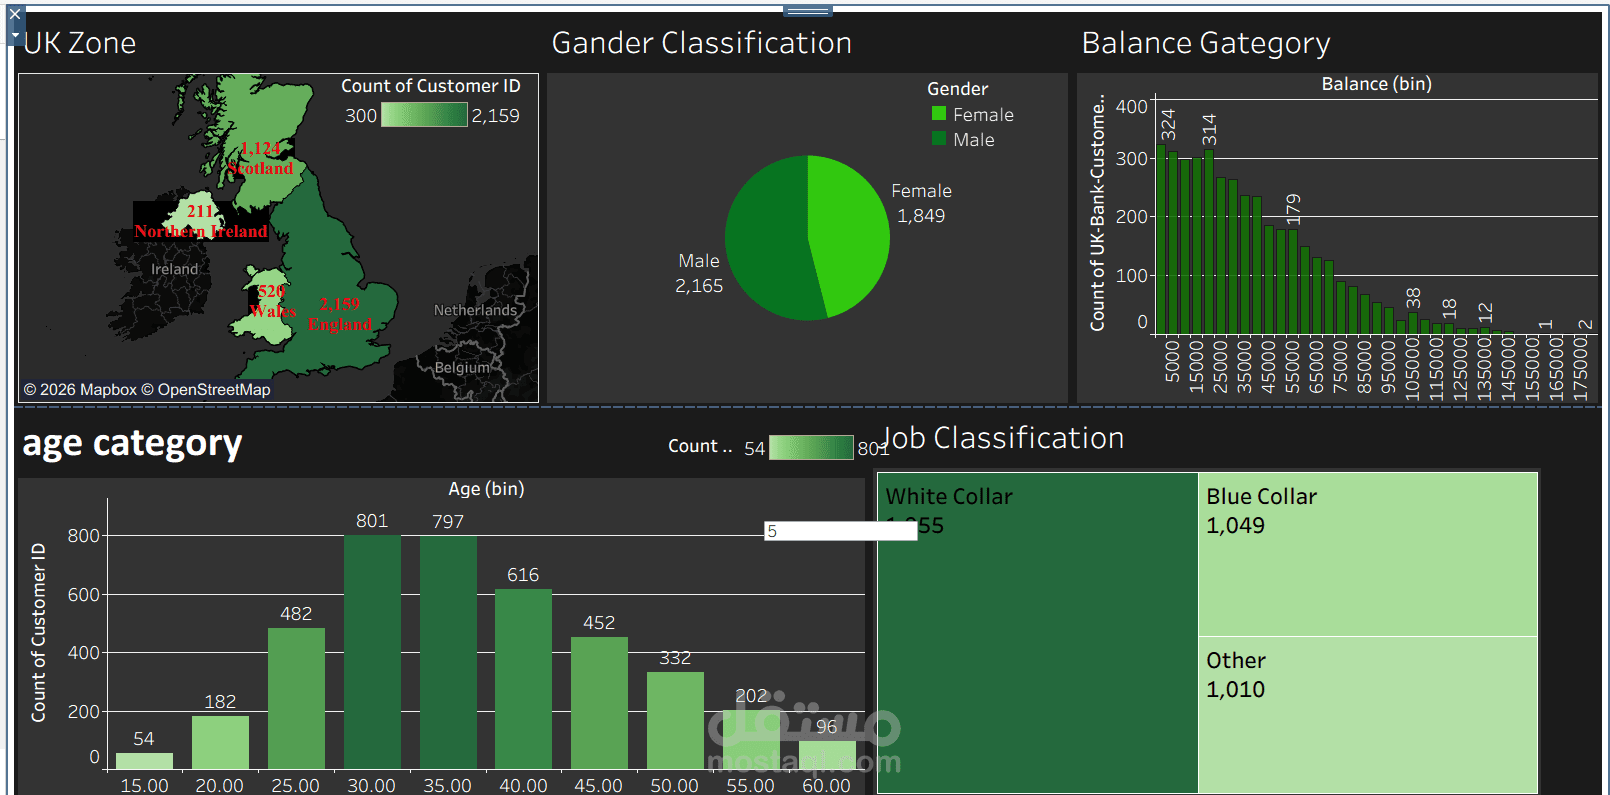This screenshot has width=1610, height=795.
Task: Select the age bar labeled 54
Action: pos(144,761)
